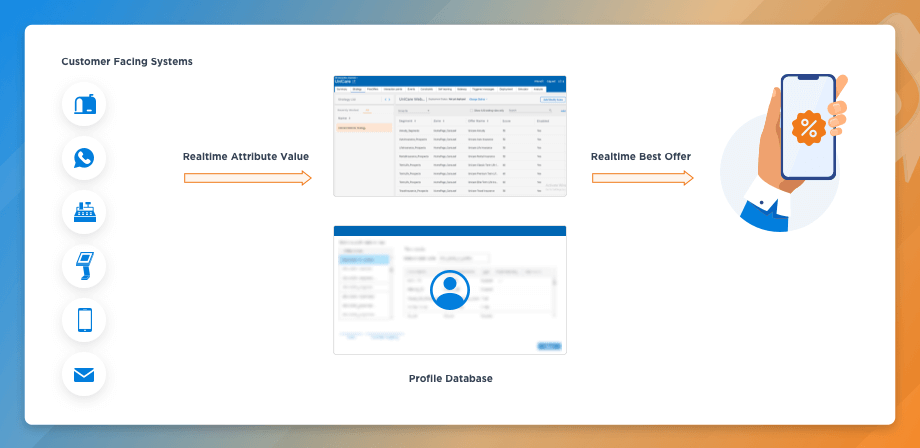Click the cash register point-of-sale icon
This screenshot has height=448, width=920.
pos(84,212)
